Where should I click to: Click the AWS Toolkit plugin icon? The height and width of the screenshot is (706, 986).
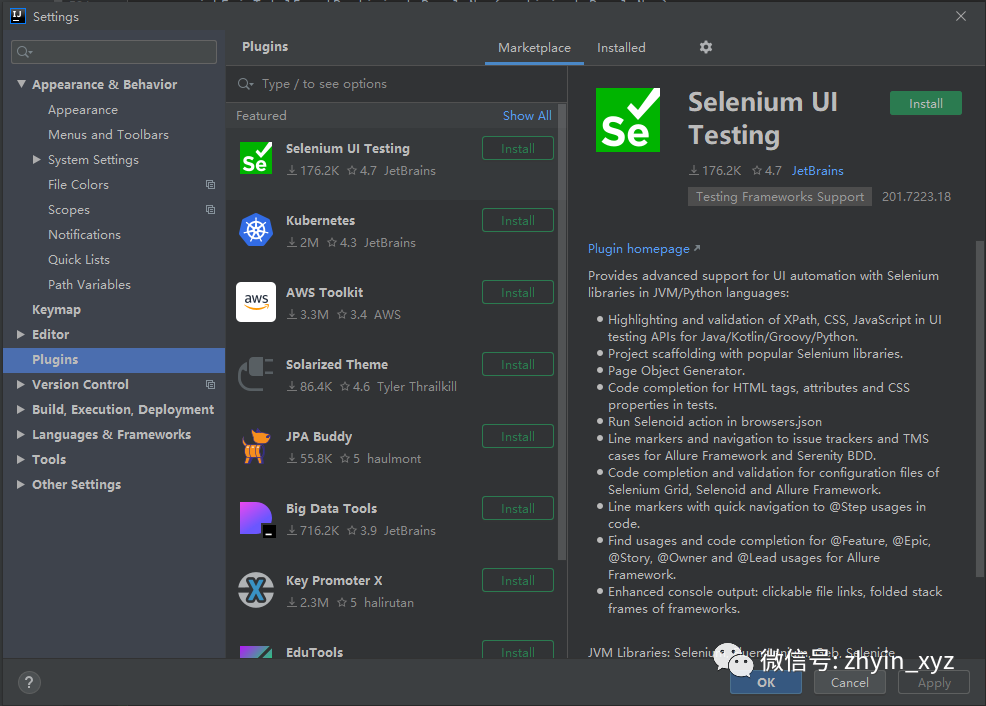click(256, 302)
